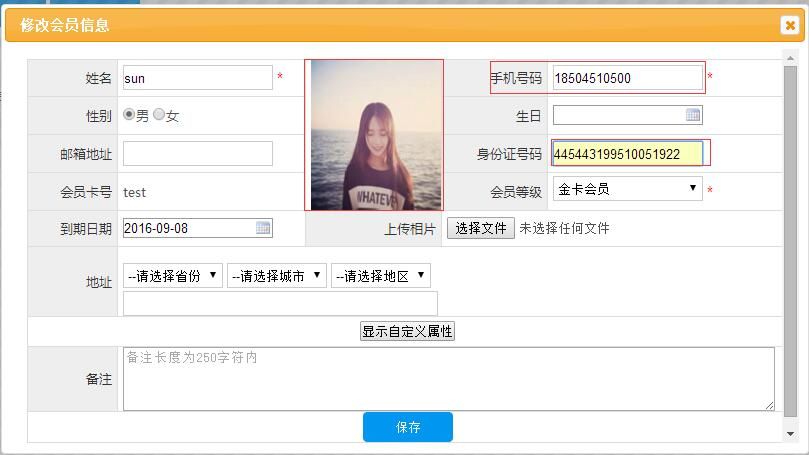
Task: Click the email address input field
Action: click(197, 153)
